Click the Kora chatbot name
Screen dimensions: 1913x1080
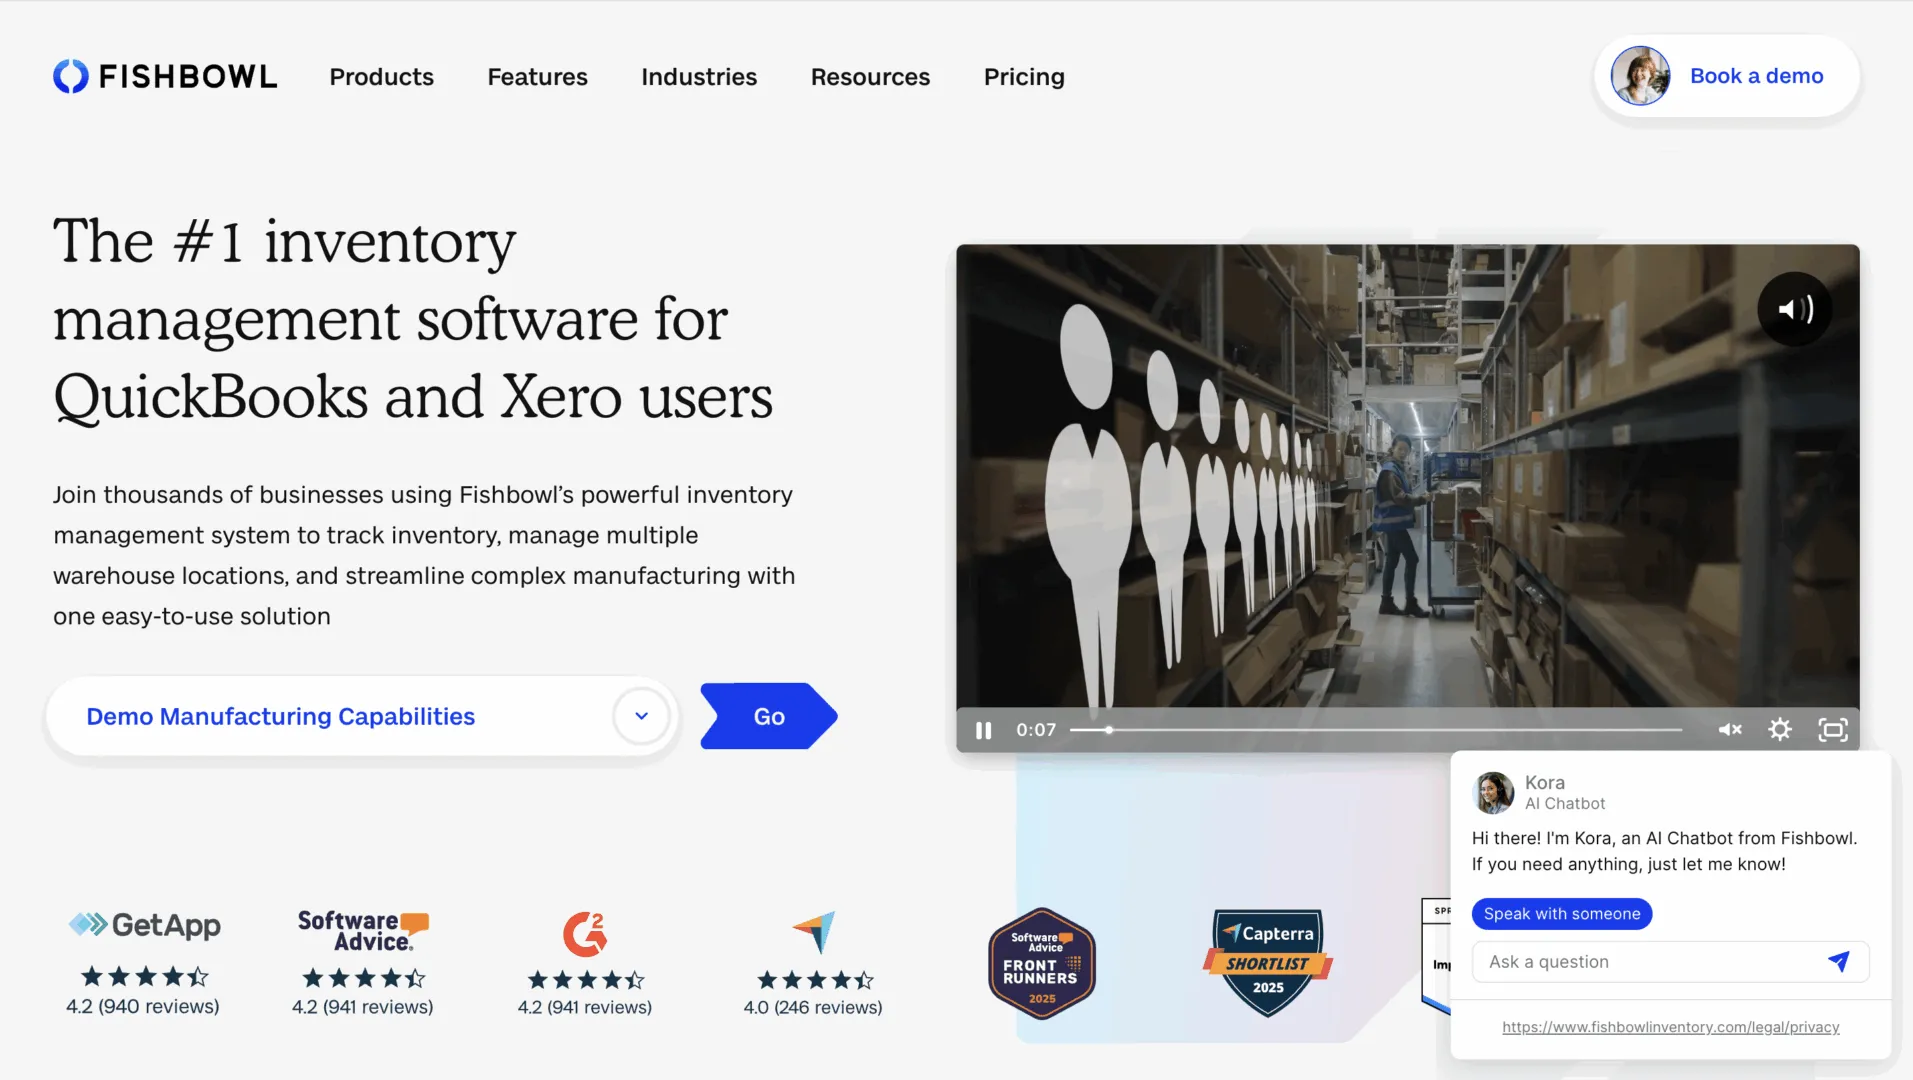pyautogui.click(x=1545, y=782)
